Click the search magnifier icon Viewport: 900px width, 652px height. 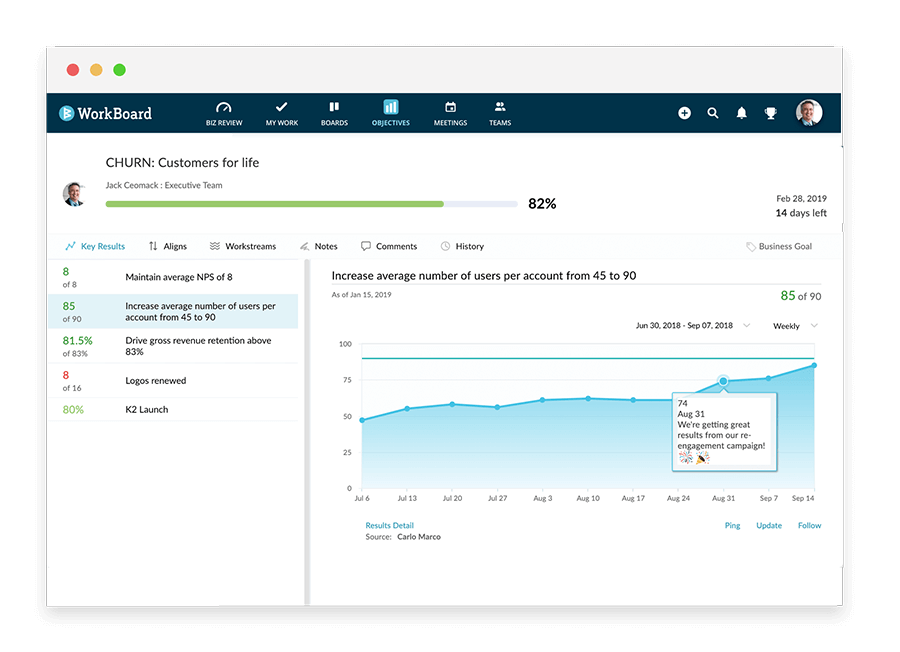pos(713,113)
